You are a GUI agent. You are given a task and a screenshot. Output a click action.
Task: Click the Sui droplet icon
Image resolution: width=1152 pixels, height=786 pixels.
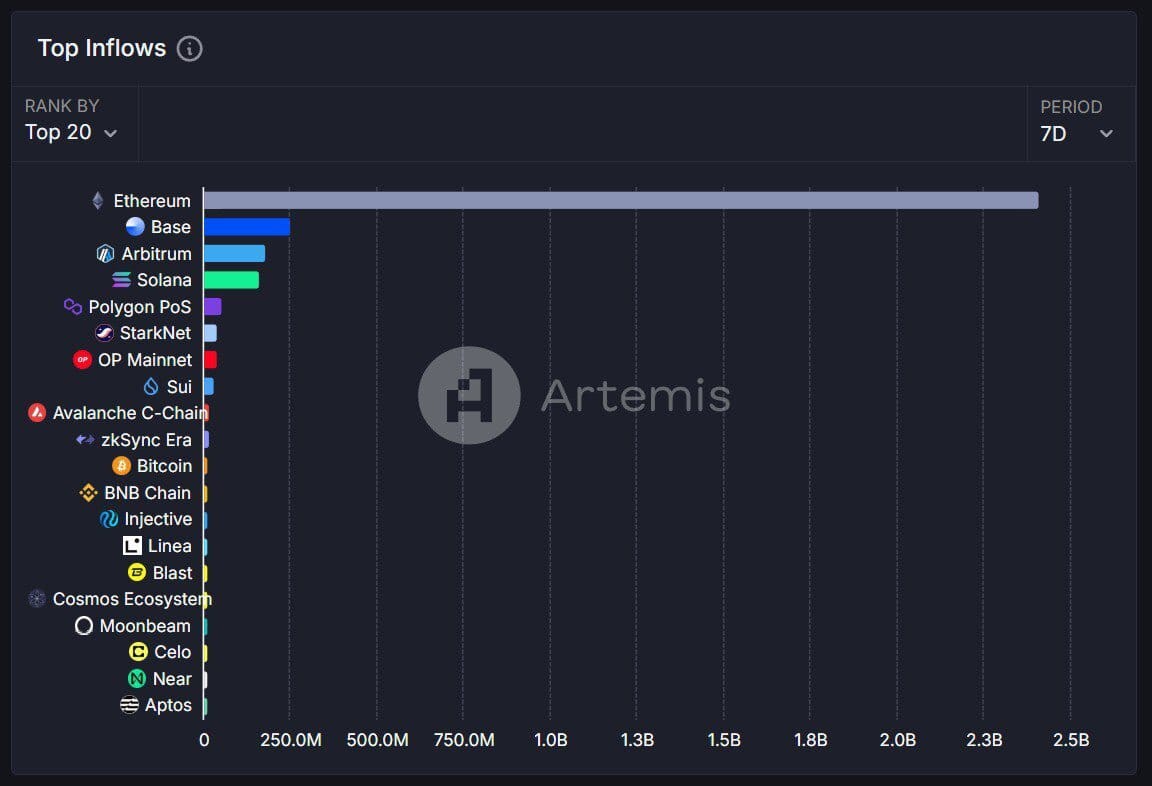[151, 386]
